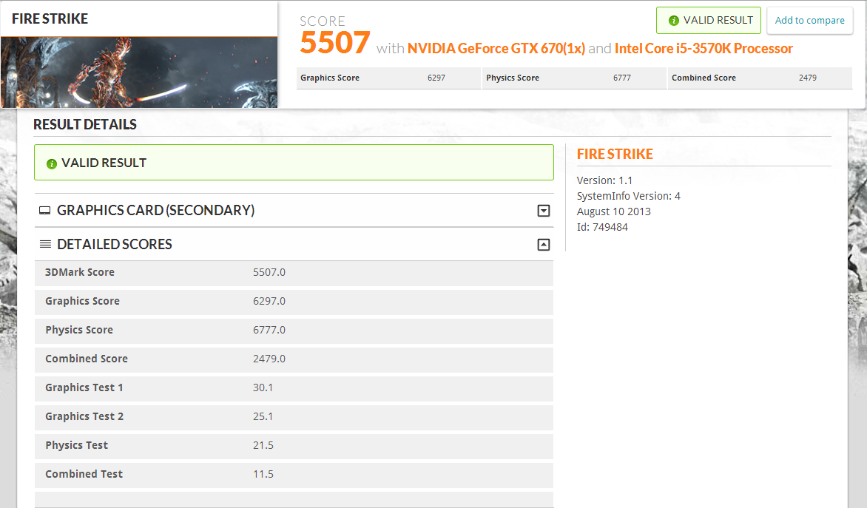Click info icon in green VALID RESULT banner

click(51, 163)
